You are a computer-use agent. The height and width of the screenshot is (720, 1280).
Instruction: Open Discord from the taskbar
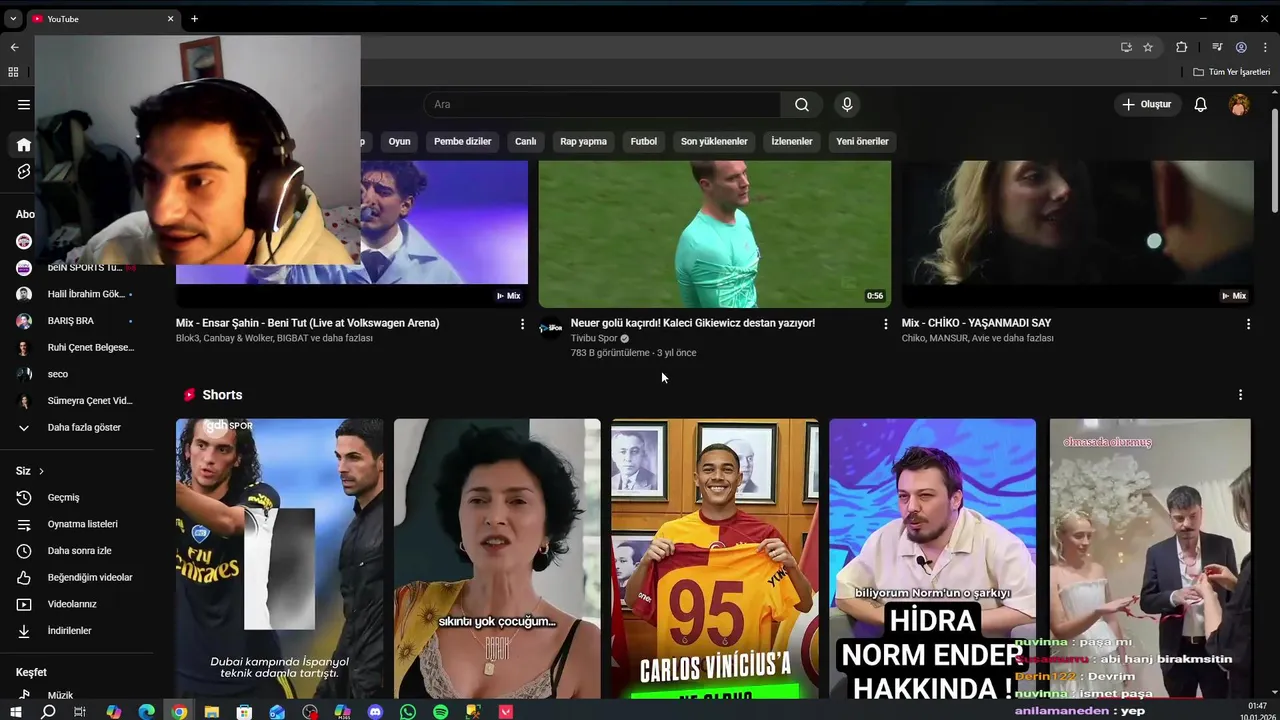point(375,712)
